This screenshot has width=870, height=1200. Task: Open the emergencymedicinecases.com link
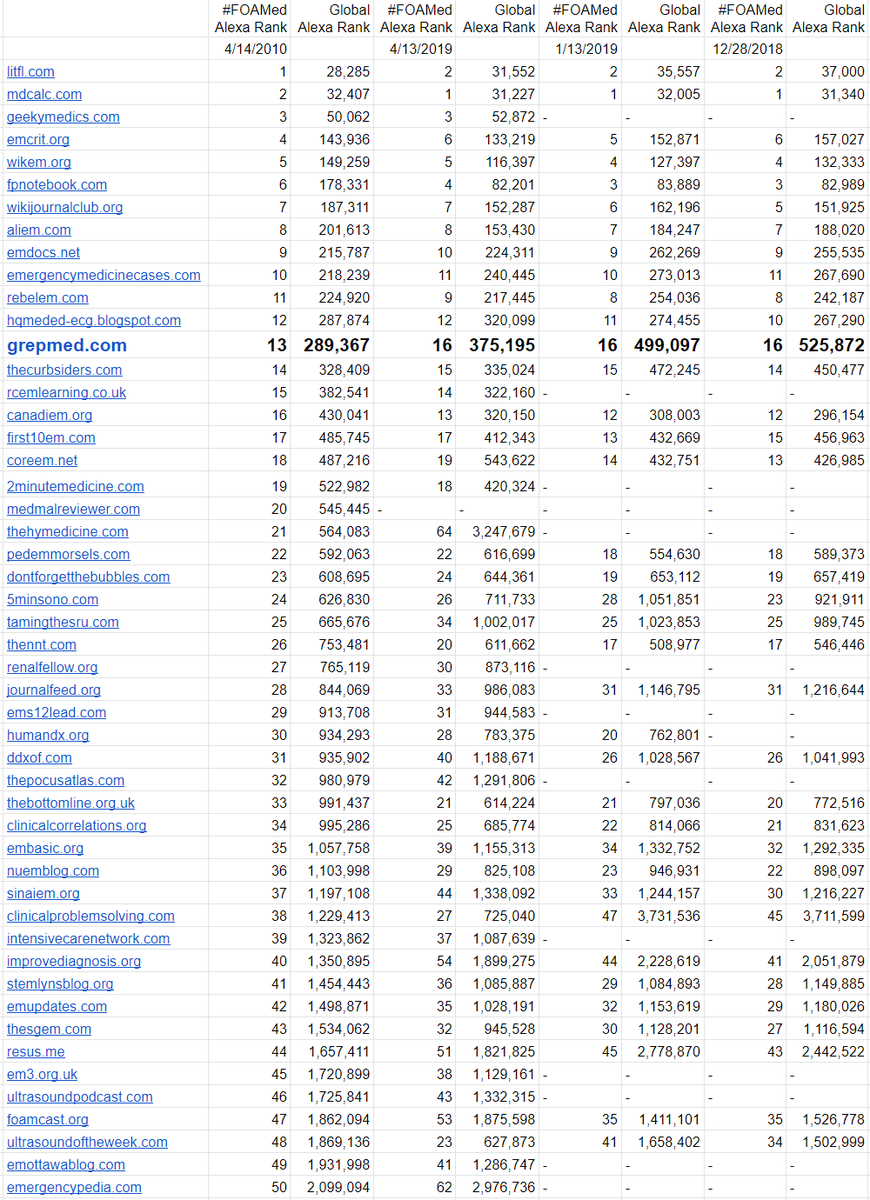(104, 275)
